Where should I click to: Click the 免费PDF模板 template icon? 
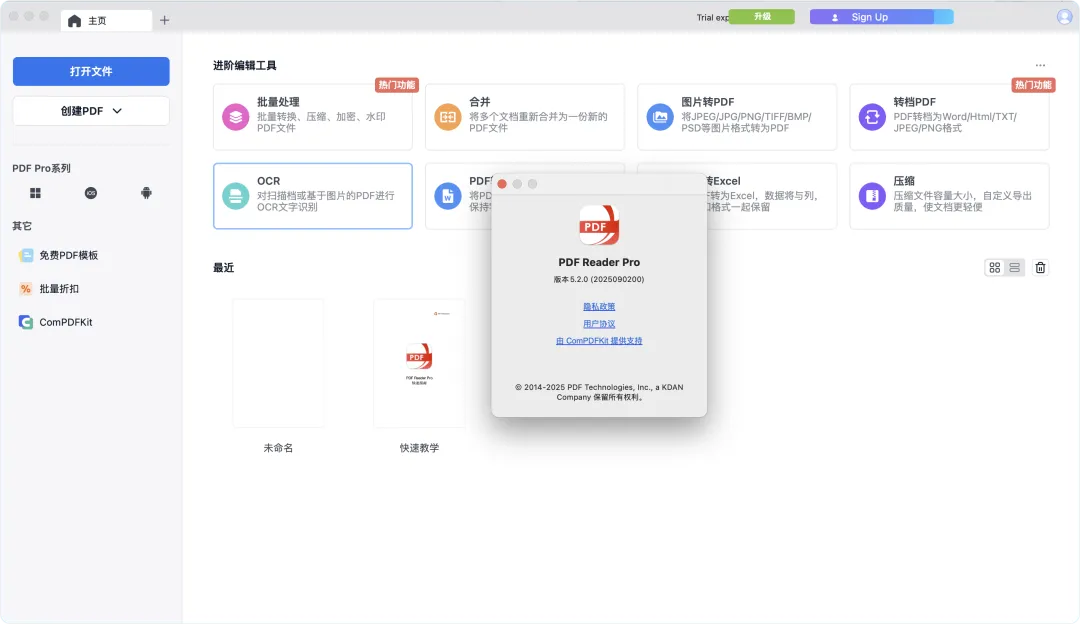pos(26,256)
